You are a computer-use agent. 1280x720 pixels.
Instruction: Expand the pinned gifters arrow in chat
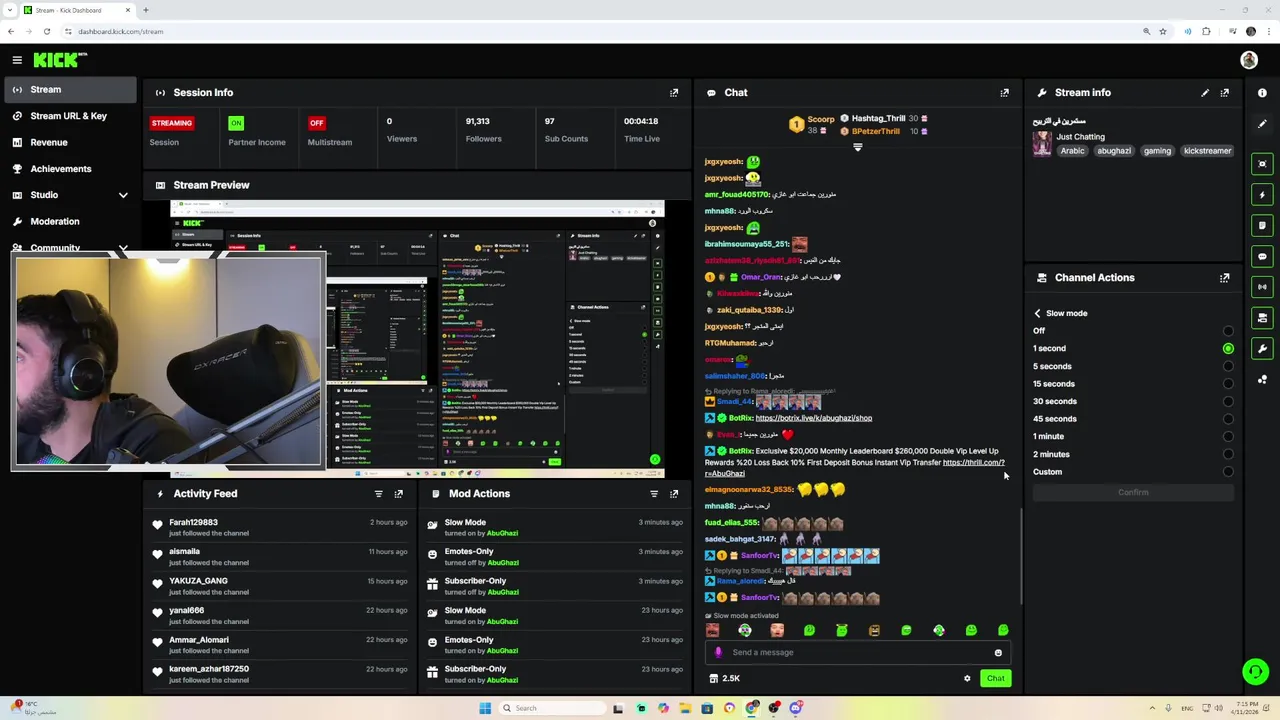(857, 148)
